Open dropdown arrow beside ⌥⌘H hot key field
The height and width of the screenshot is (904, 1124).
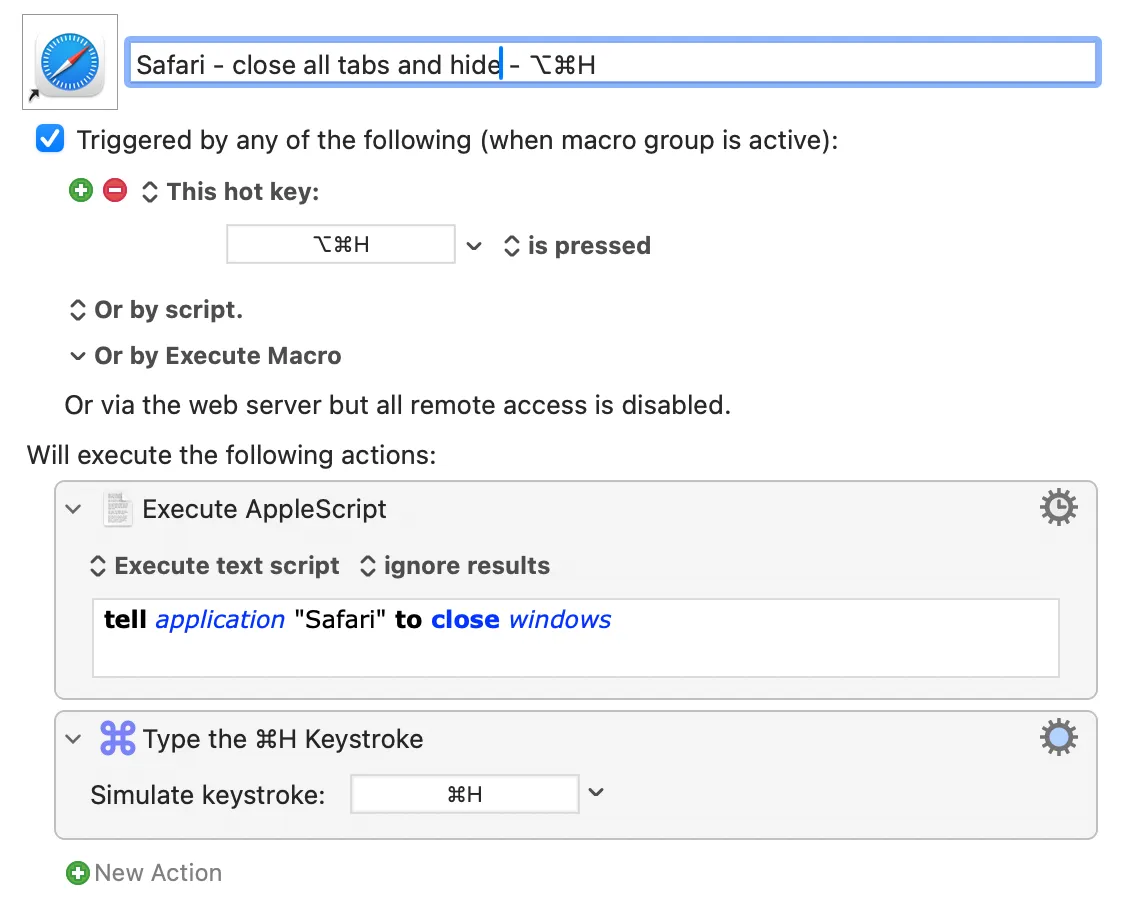pos(474,246)
